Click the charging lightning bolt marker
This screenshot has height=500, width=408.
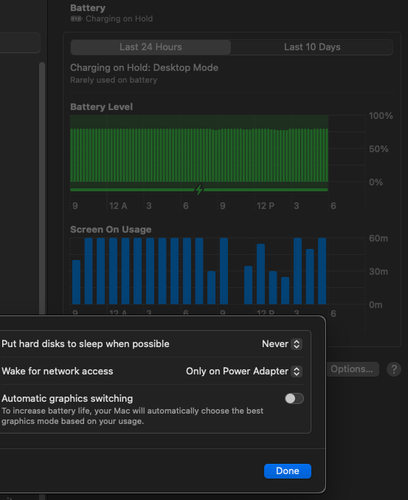(x=199, y=189)
